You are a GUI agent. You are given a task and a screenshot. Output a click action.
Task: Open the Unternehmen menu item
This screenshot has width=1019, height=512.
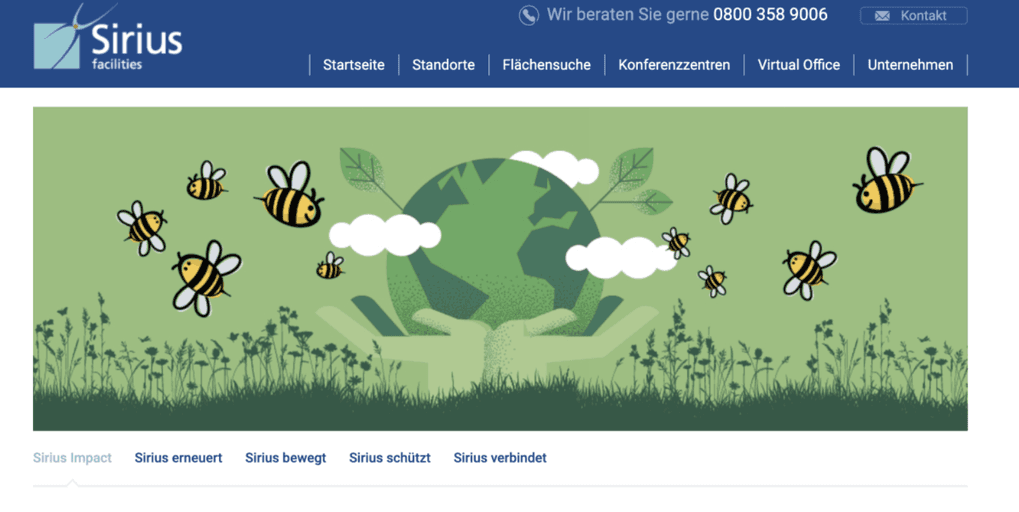(910, 65)
